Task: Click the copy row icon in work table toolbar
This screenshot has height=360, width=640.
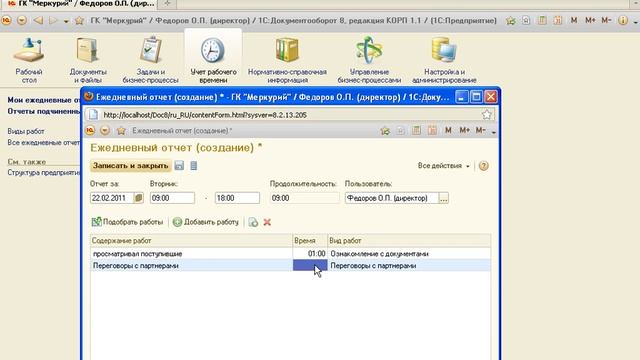Action: (x=253, y=222)
